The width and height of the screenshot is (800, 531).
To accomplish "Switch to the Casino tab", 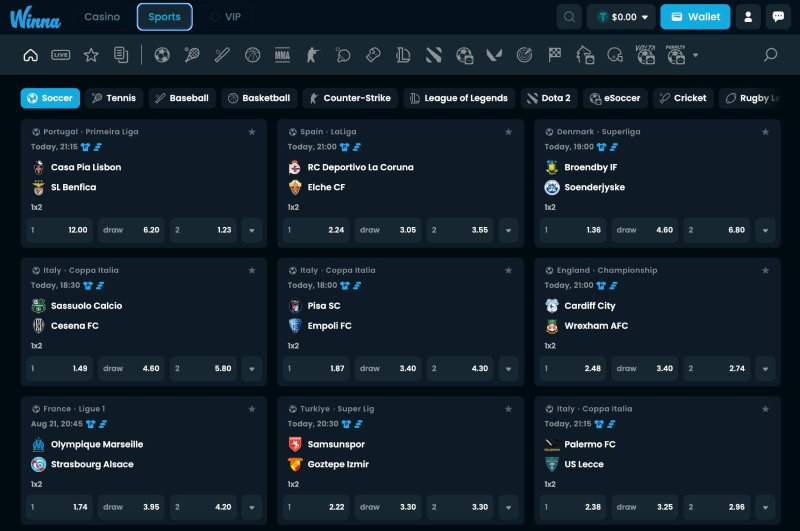I will [x=102, y=17].
